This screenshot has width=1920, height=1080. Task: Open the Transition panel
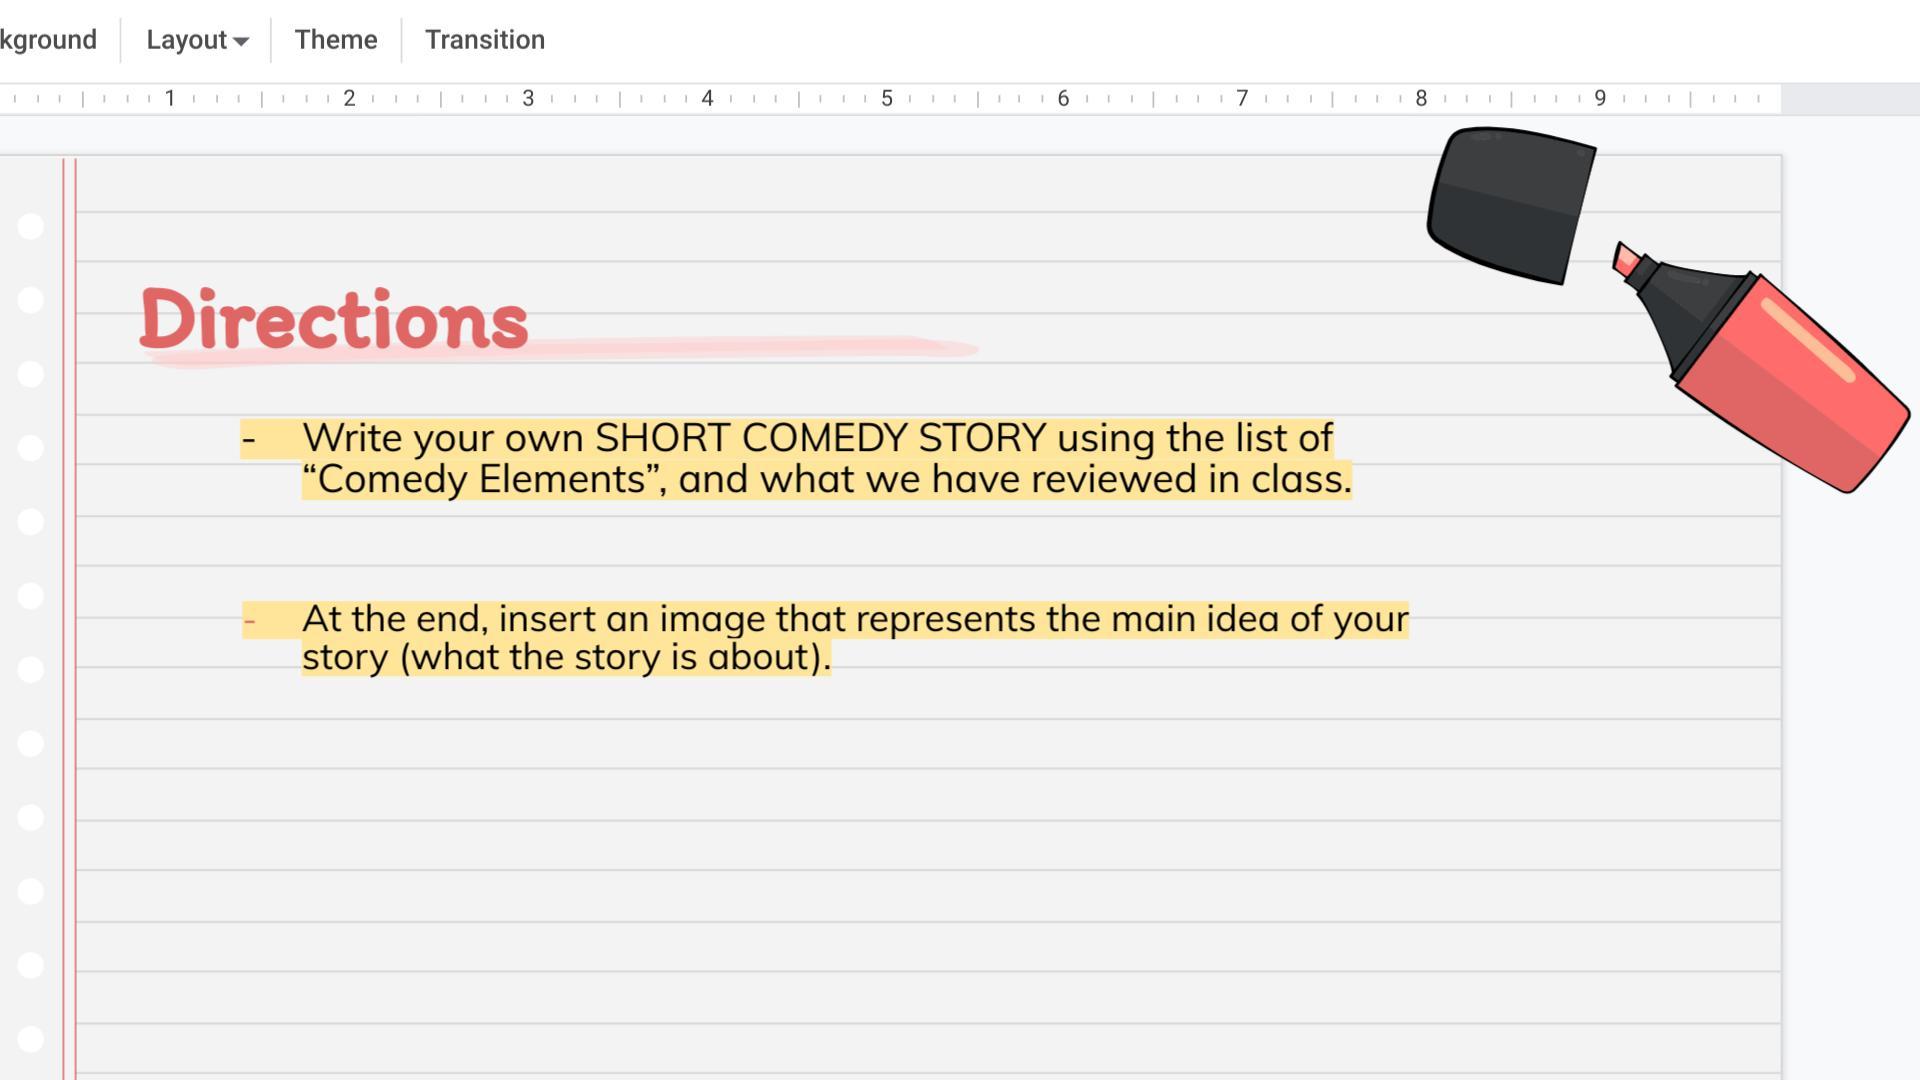pos(485,40)
